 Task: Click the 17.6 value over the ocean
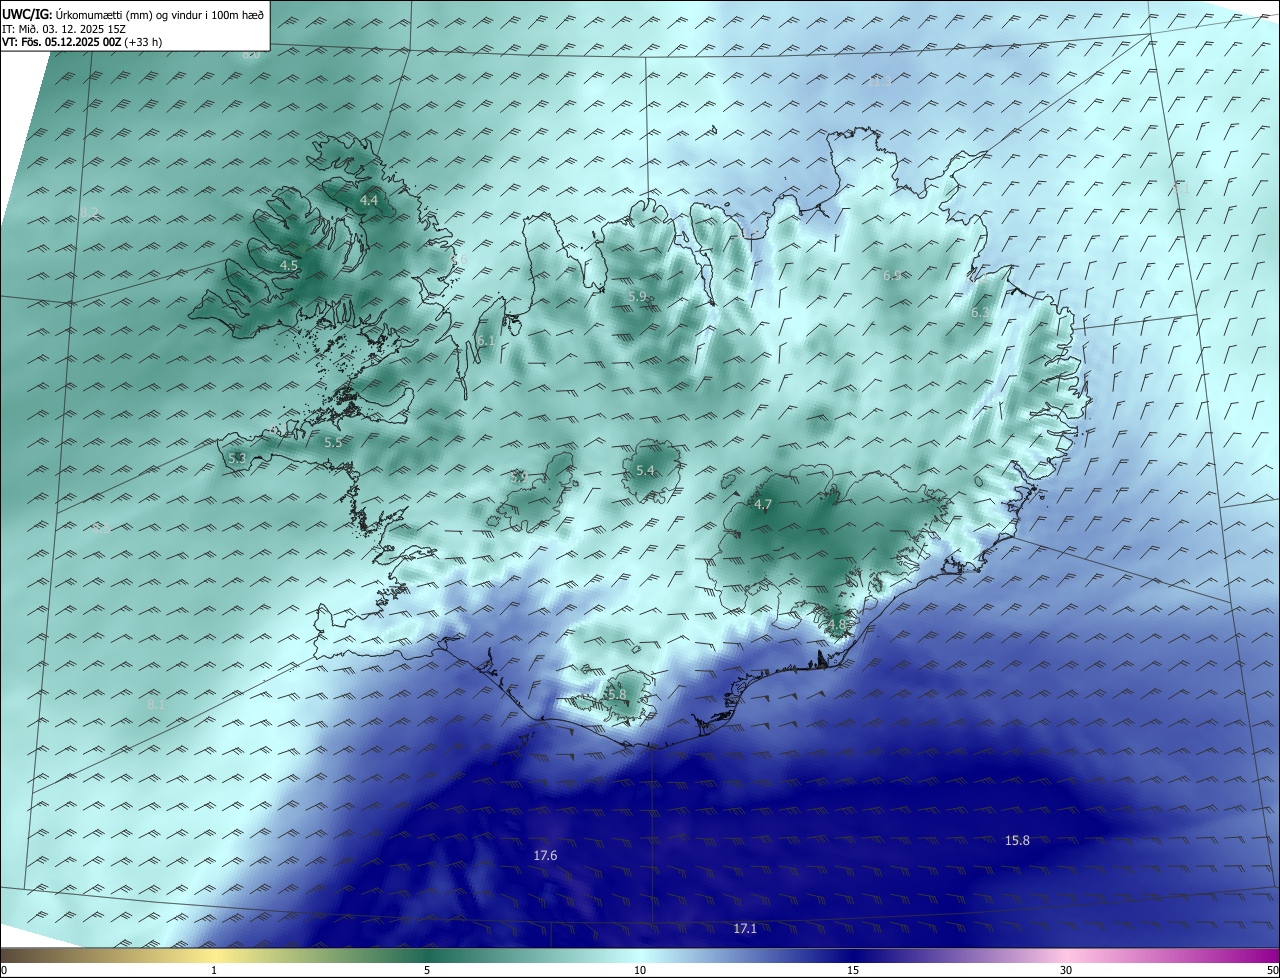point(545,856)
